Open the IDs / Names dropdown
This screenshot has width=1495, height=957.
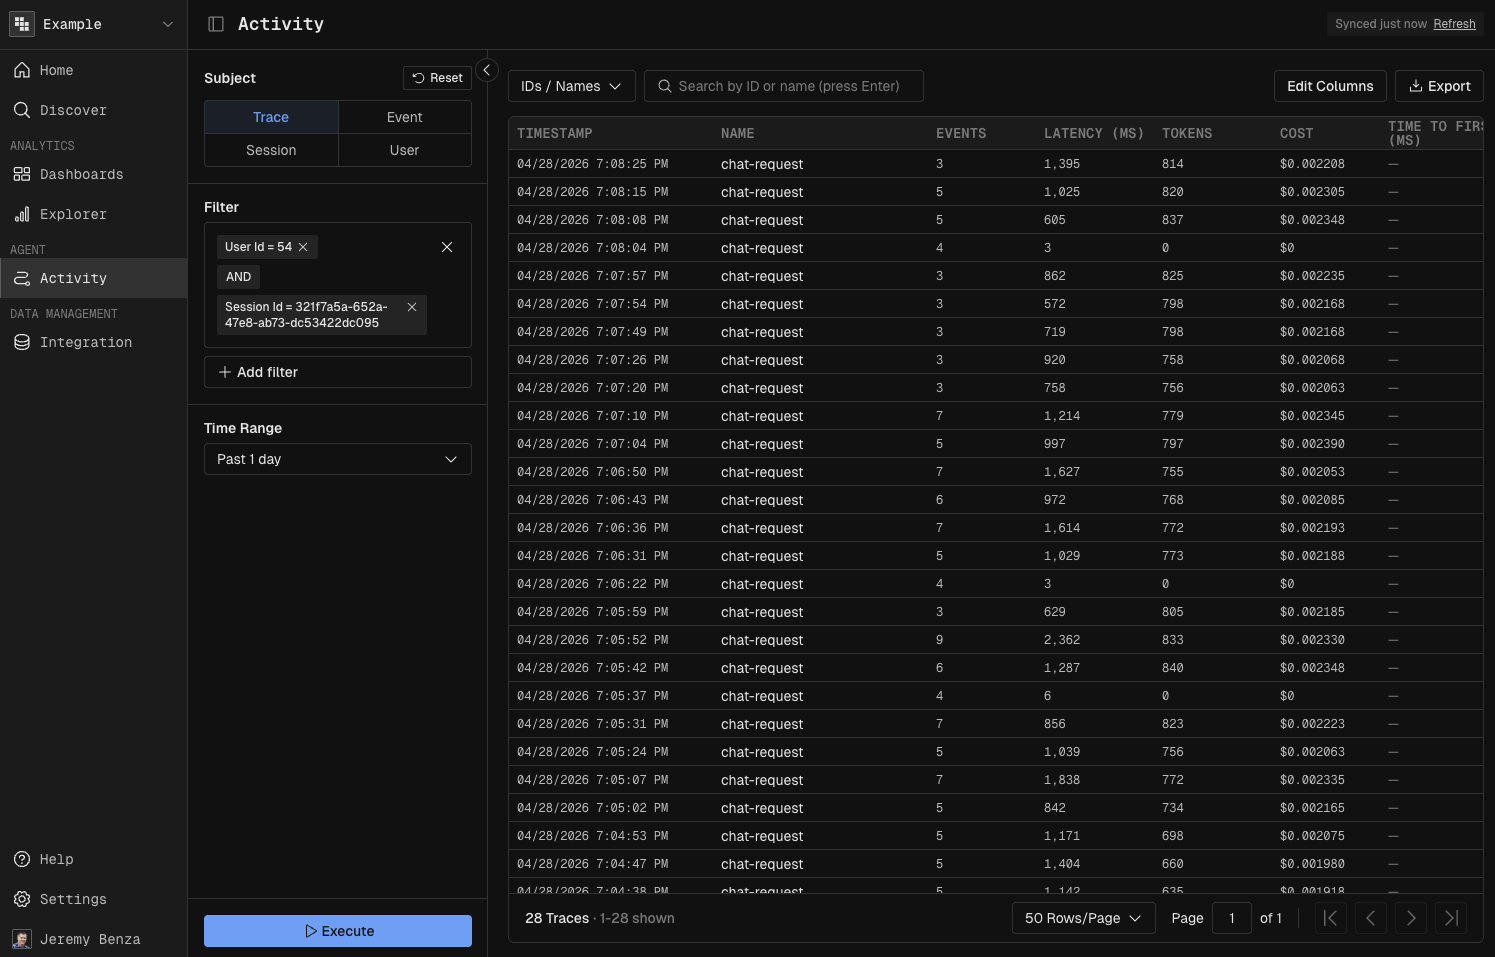point(571,86)
